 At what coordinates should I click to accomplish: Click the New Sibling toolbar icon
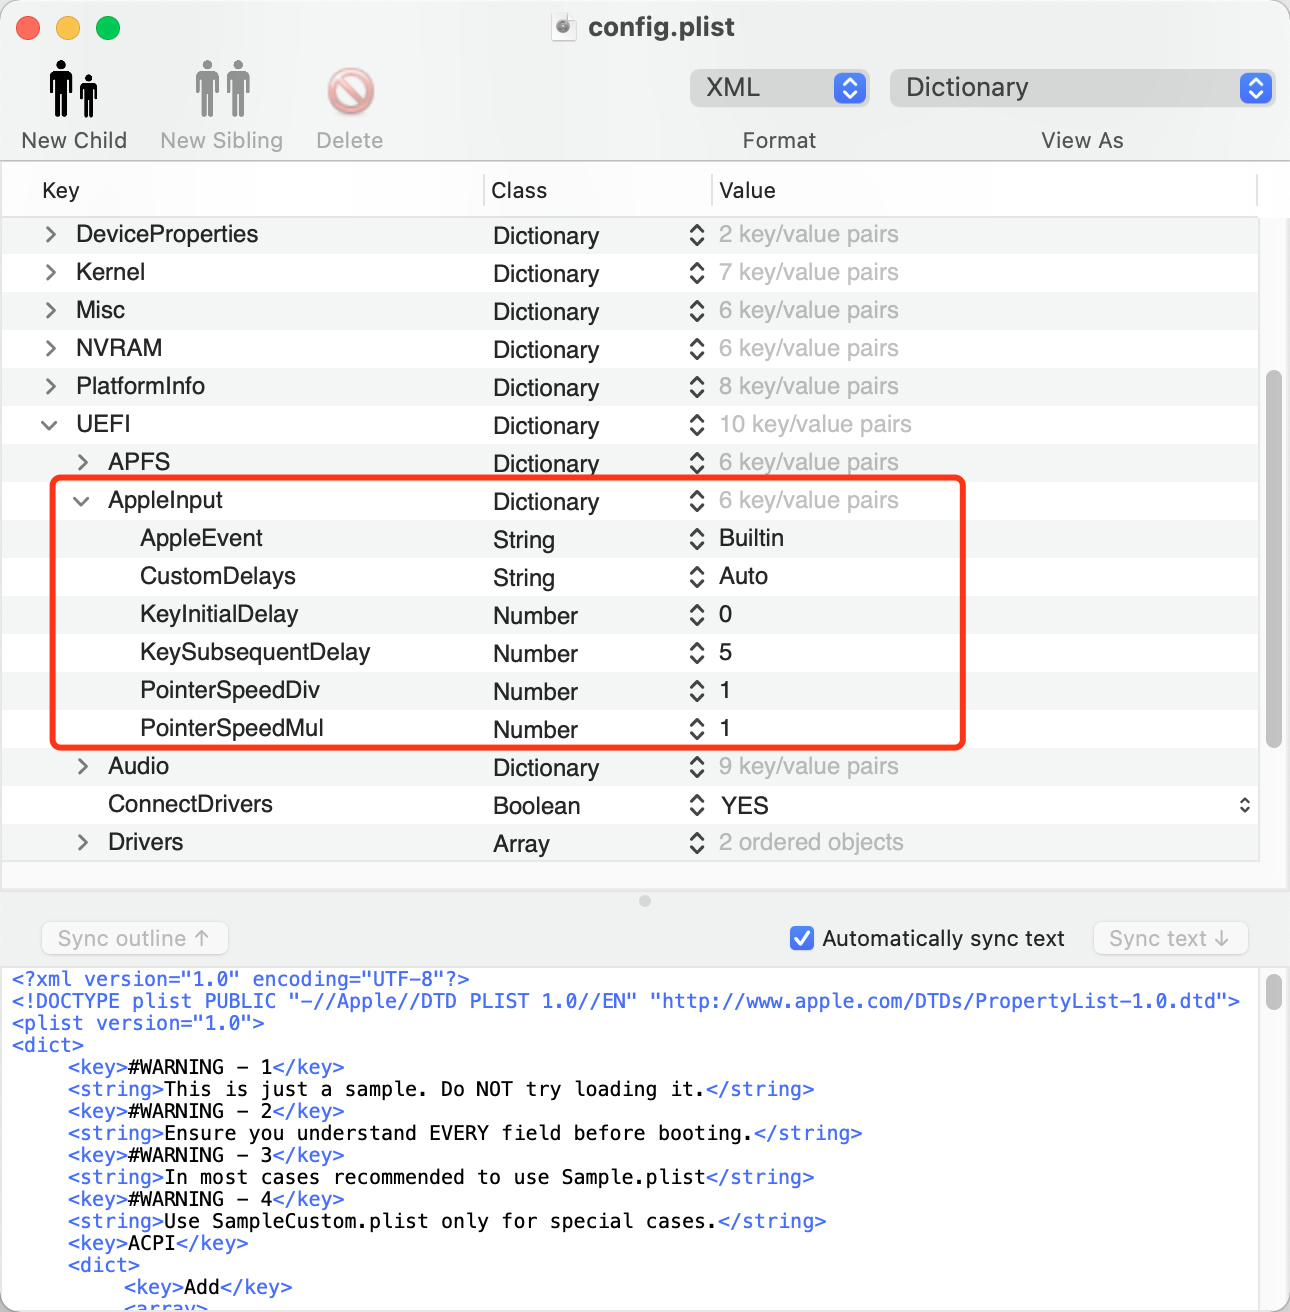(222, 89)
